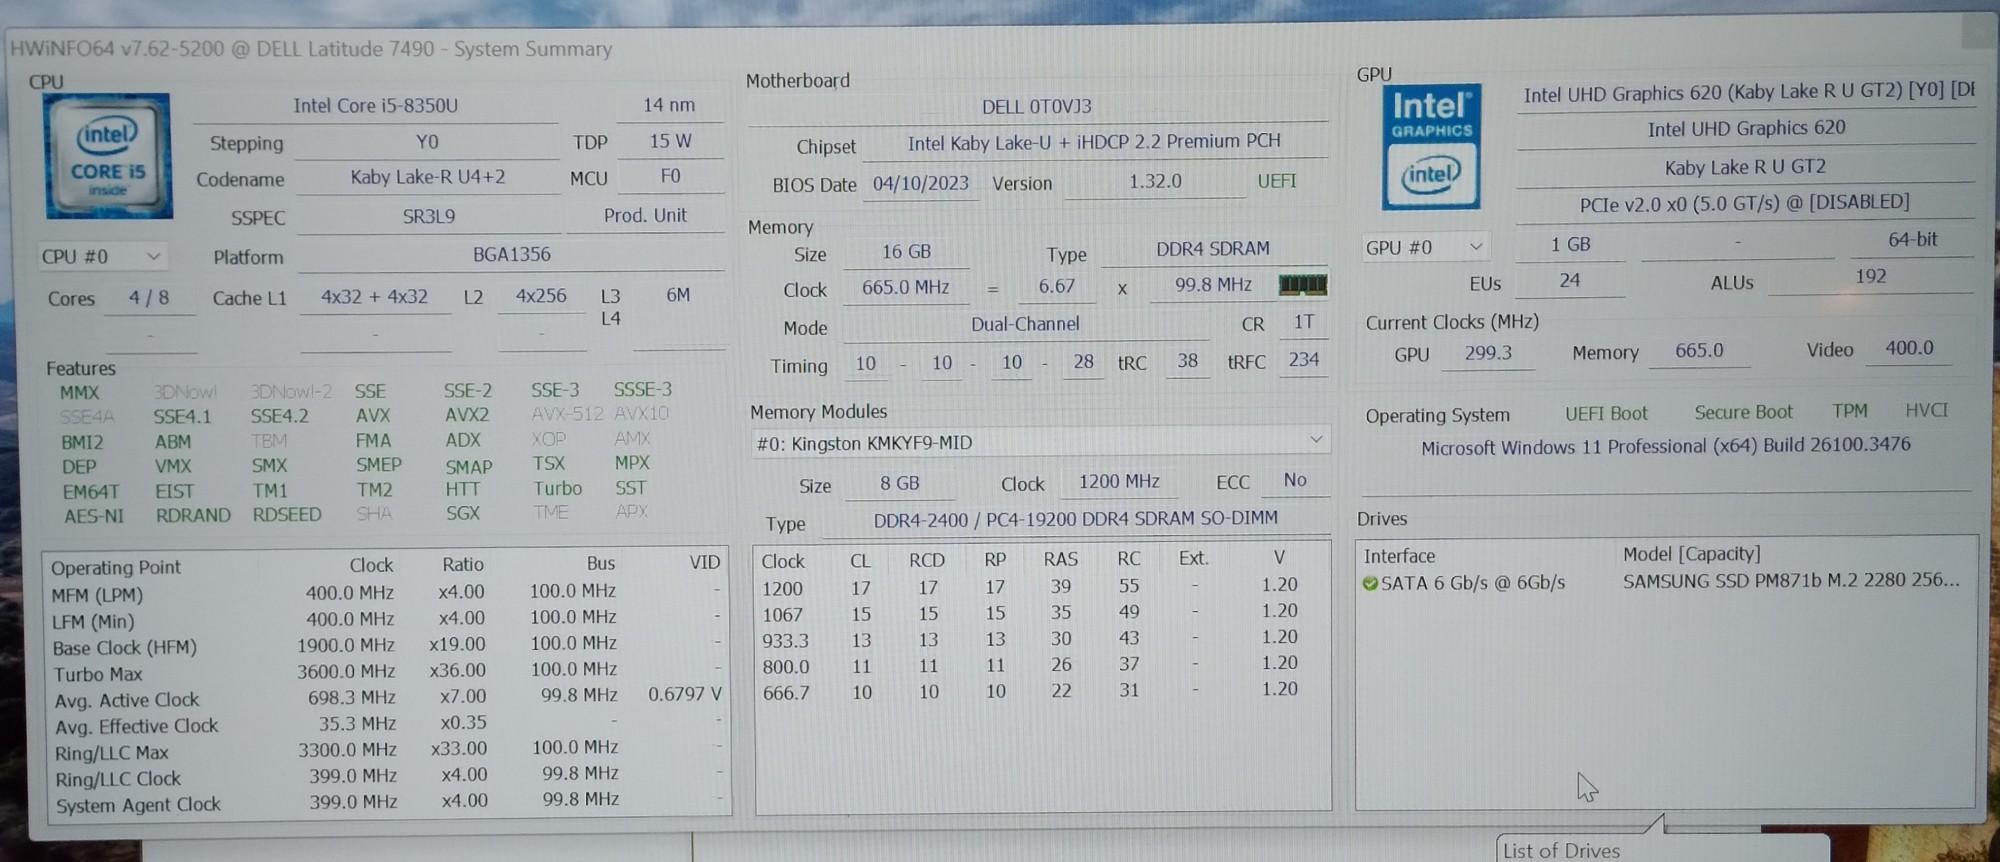This screenshot has height=862, width=2000.
Task: Click the tRFC 234 timing value
Action: (1303, 360)
